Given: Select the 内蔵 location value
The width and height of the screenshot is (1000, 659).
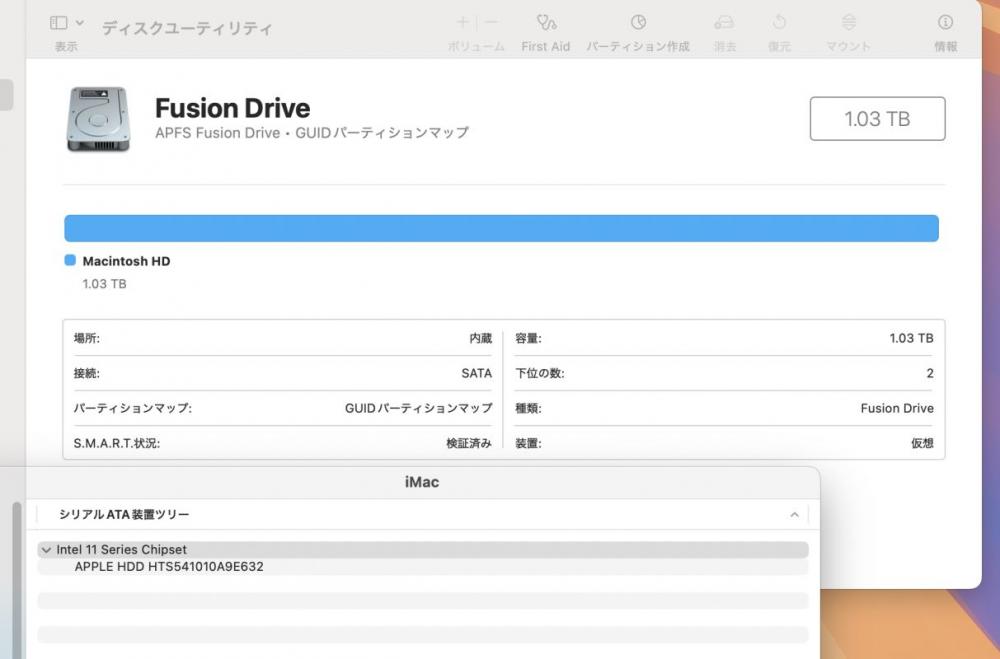Looking at the screenshot, I should click(480, 338).
